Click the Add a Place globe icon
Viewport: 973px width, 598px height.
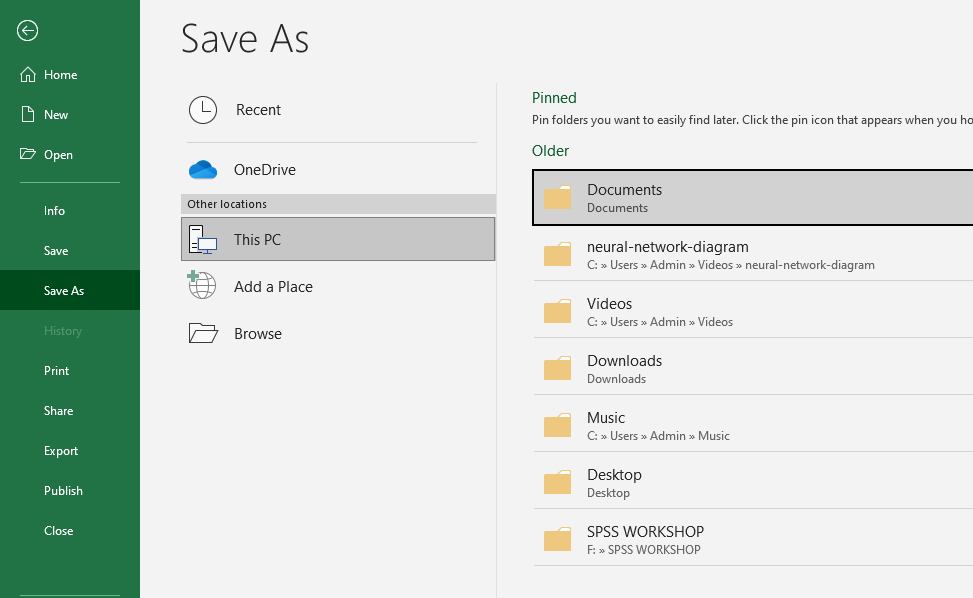[202, 287]
